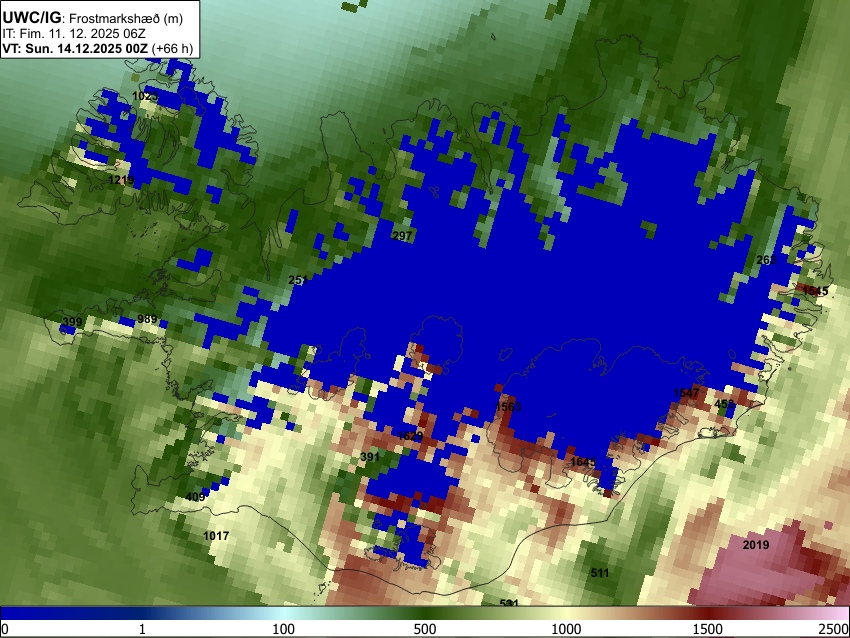Click the legend tick labeled 1500

tap(708, 629)
